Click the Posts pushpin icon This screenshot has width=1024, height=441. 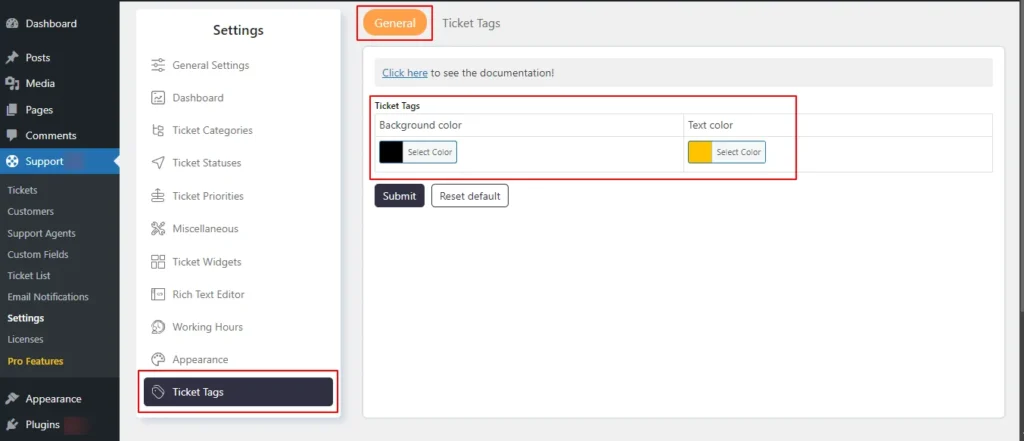tap(12, 57)
